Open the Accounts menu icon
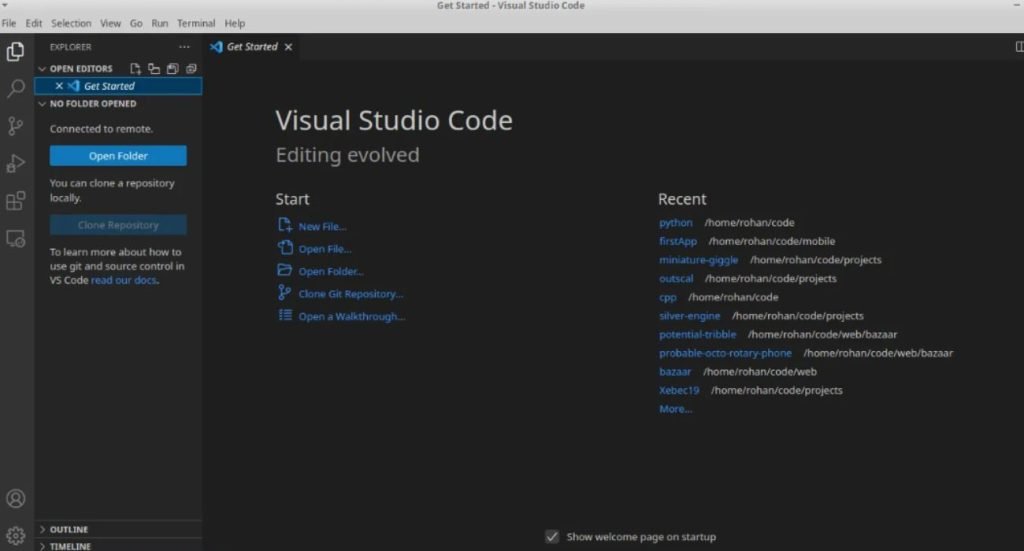 (16, 499)
